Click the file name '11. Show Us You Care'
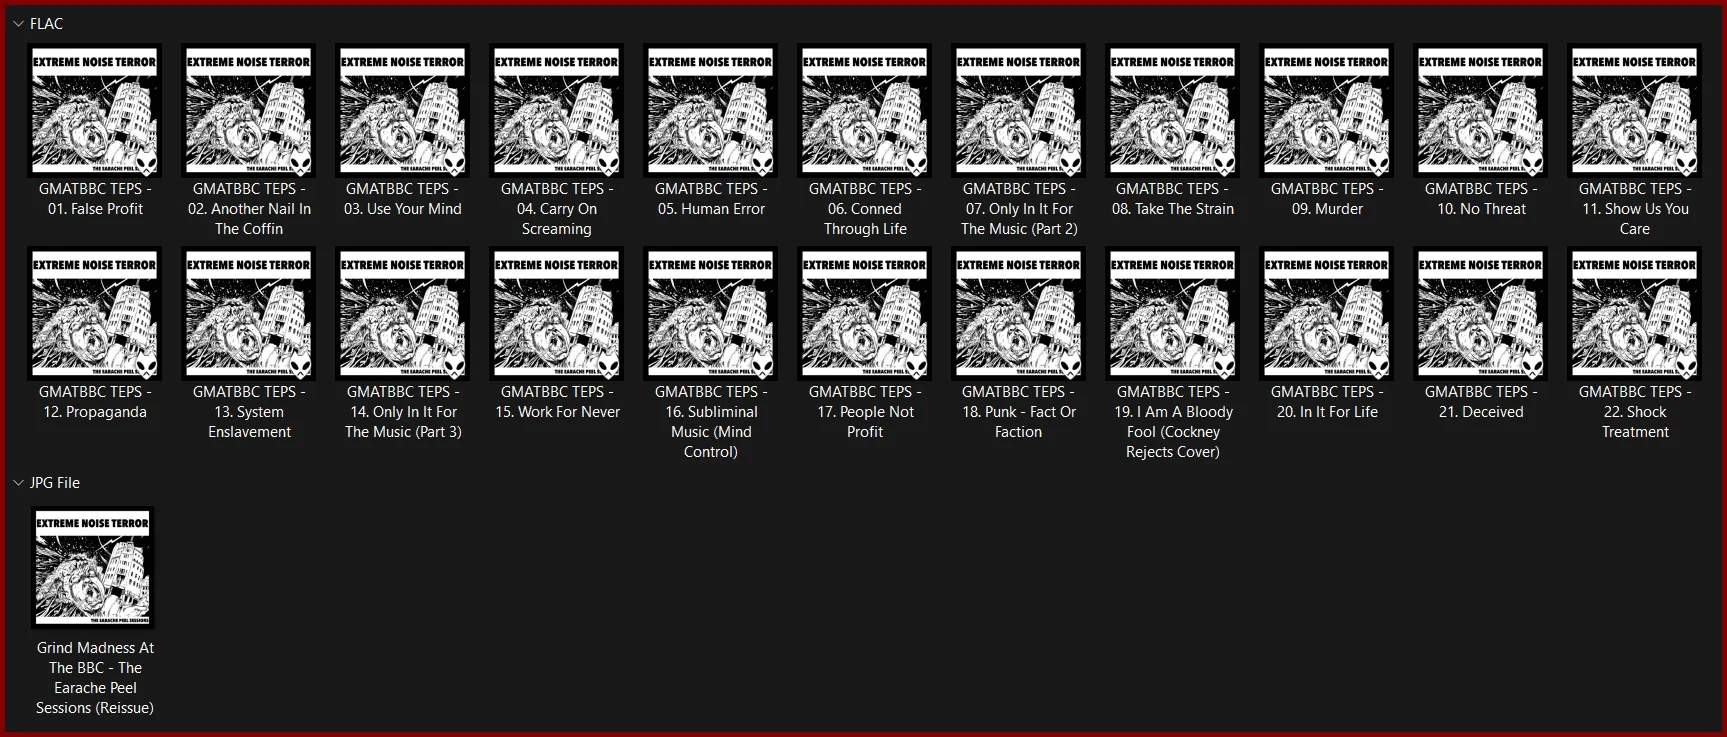 (1635, 209)
